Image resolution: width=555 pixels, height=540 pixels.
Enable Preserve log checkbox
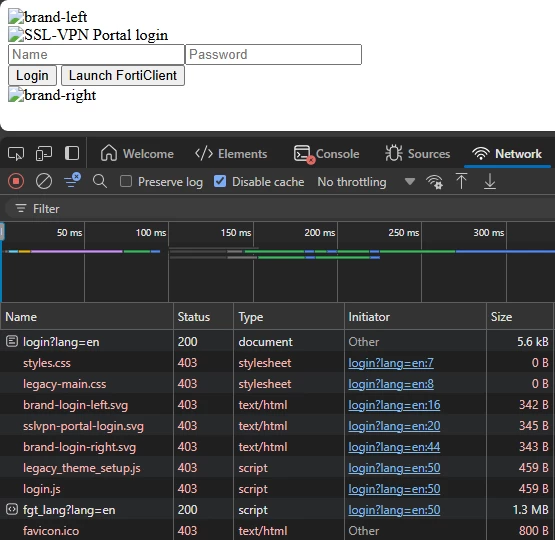coord(126,182)
